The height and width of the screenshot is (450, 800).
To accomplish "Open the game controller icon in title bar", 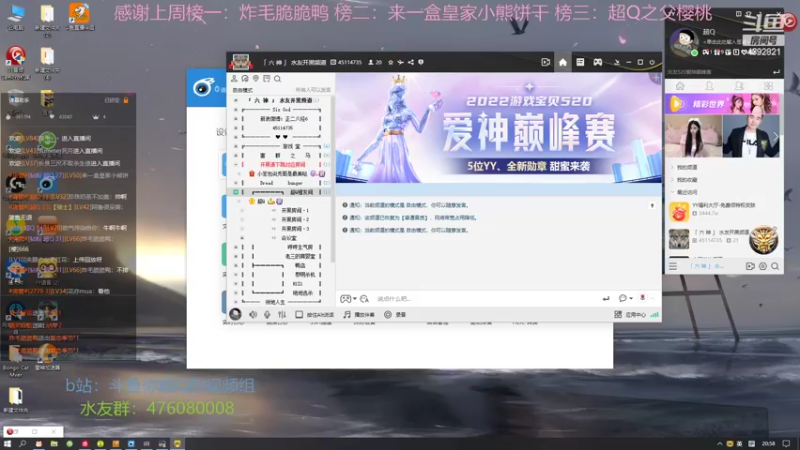I will pyautogui.click(x=597, y=62).
